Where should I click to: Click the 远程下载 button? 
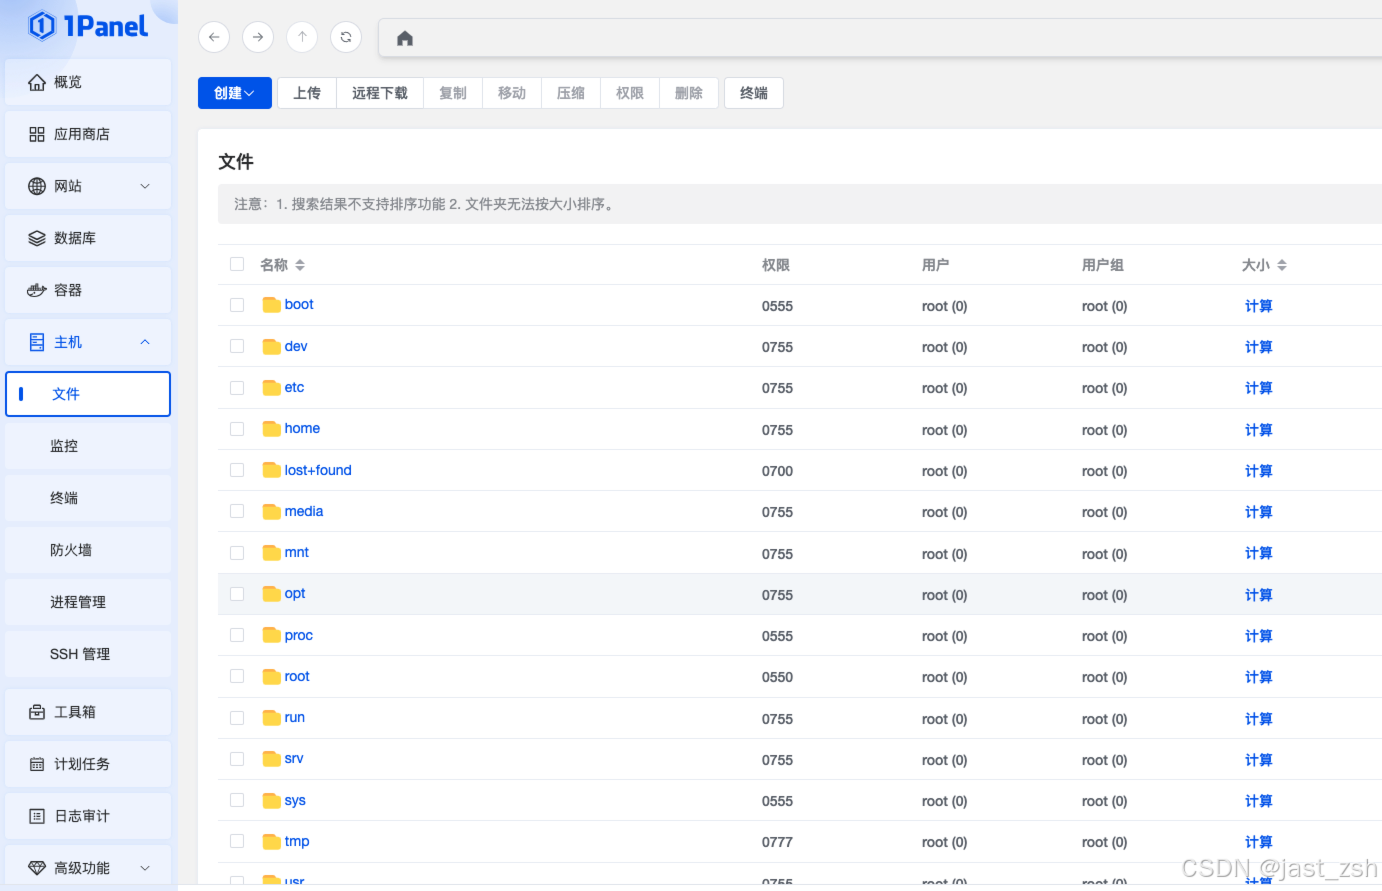click(x=380, y=93)
